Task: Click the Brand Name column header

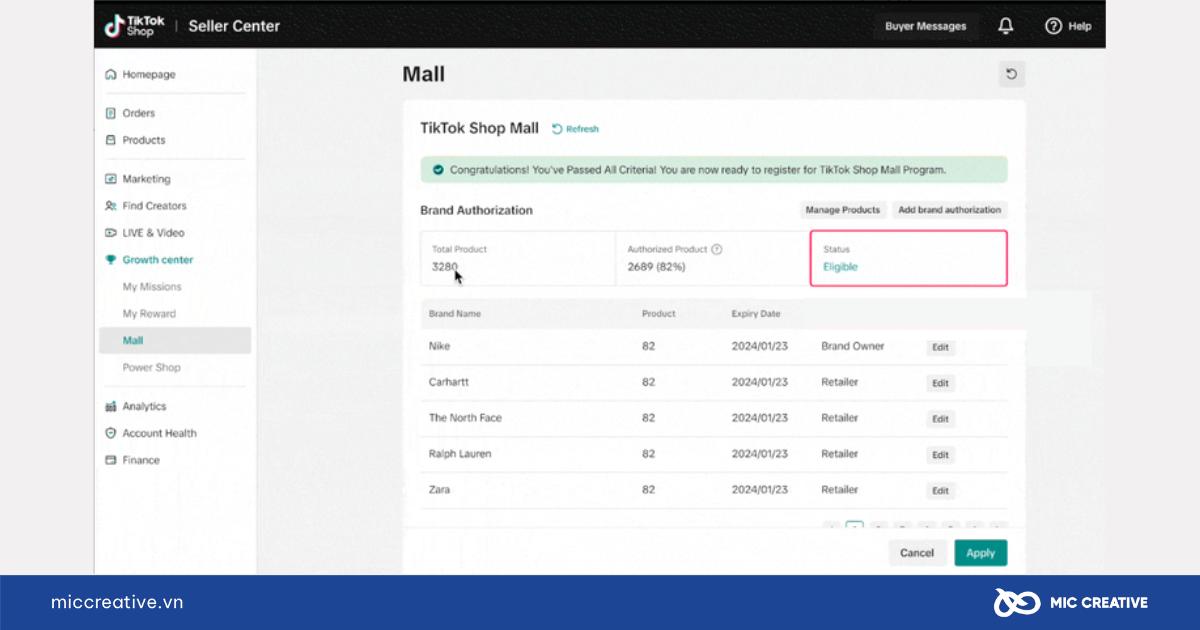Action: [x=455, y=314]
